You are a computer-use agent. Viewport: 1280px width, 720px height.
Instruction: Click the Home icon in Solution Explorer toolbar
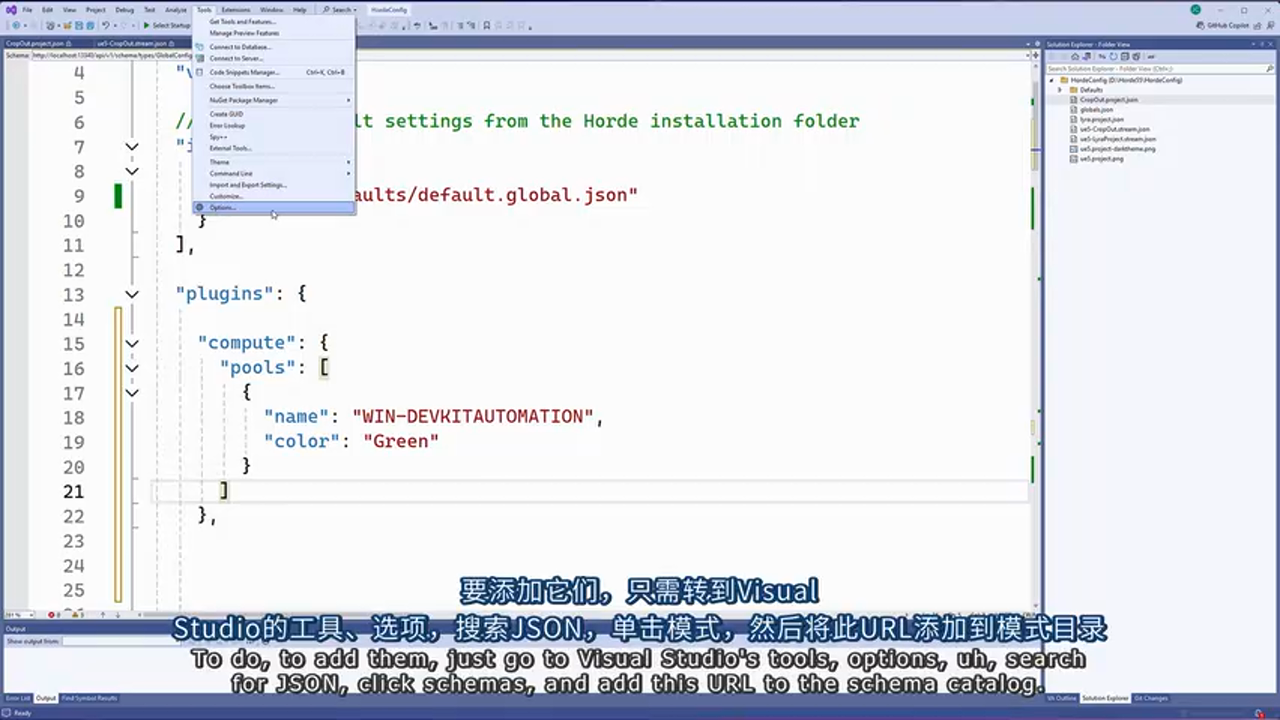1075,57
